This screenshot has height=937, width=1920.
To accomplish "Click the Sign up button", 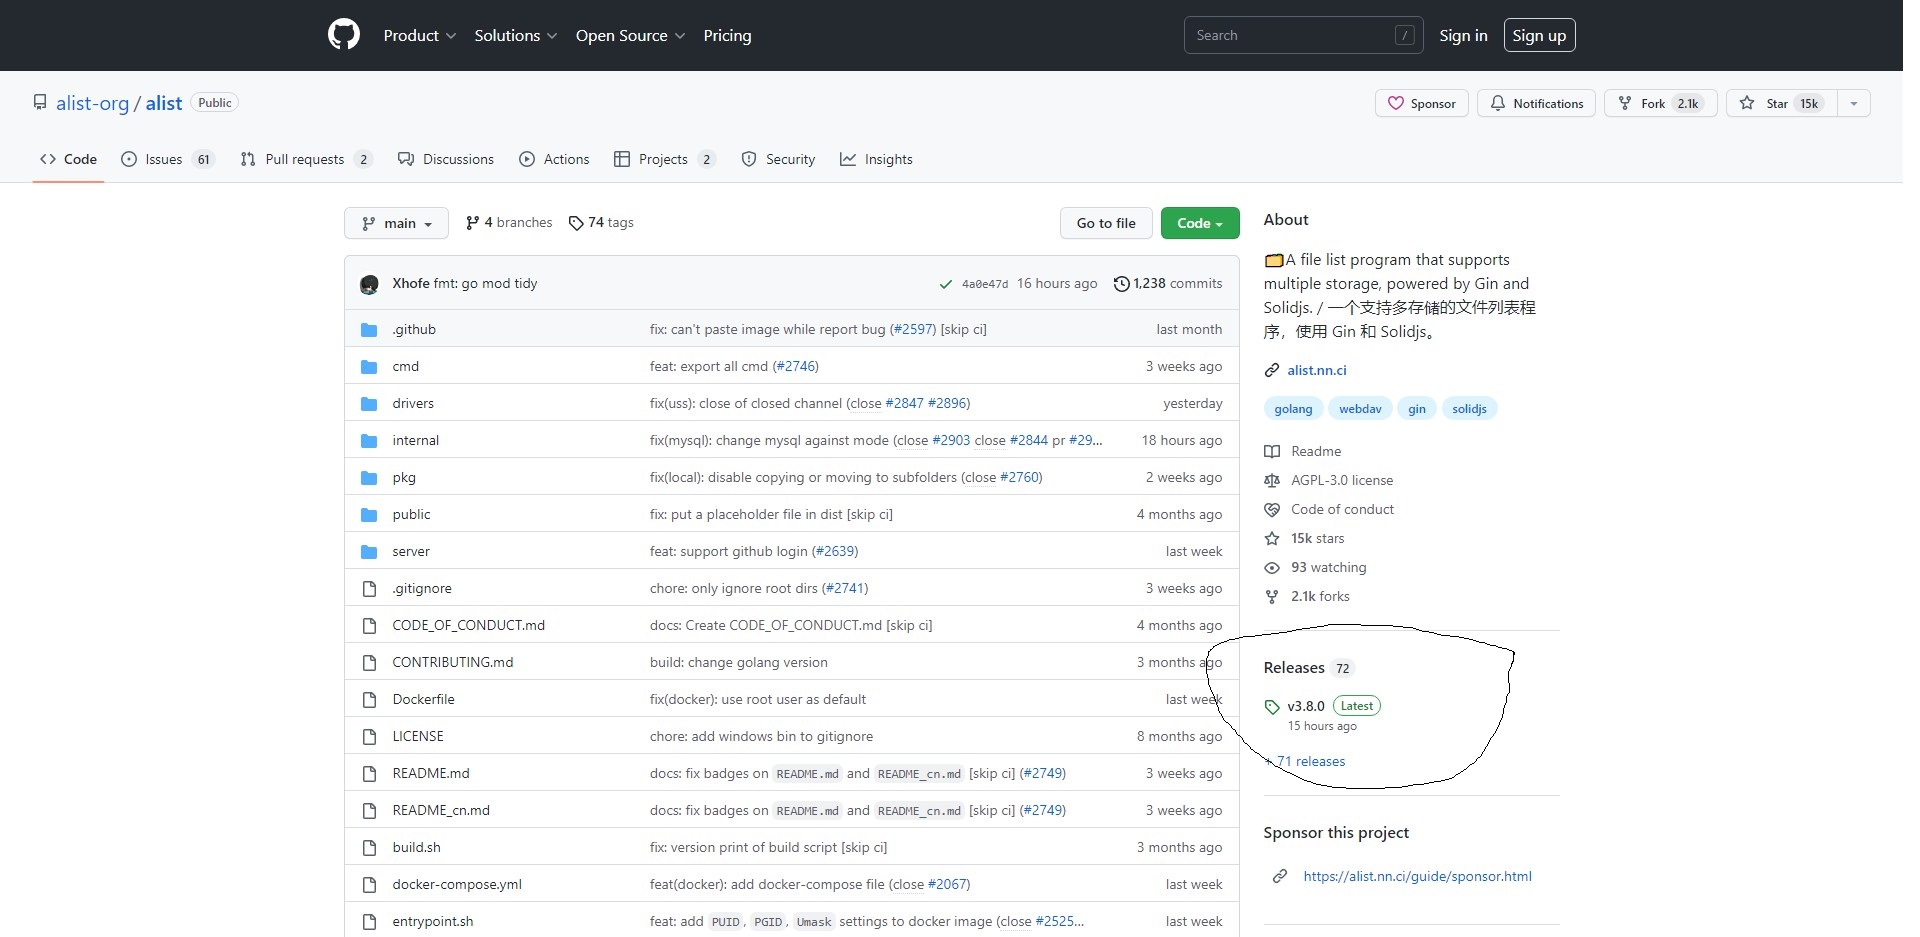I will (1539, 35).
